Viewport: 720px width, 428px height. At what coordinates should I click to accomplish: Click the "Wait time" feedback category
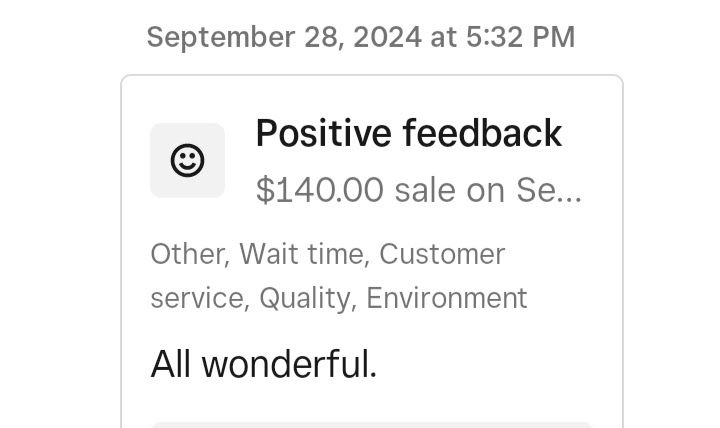(x=302, y=254)
